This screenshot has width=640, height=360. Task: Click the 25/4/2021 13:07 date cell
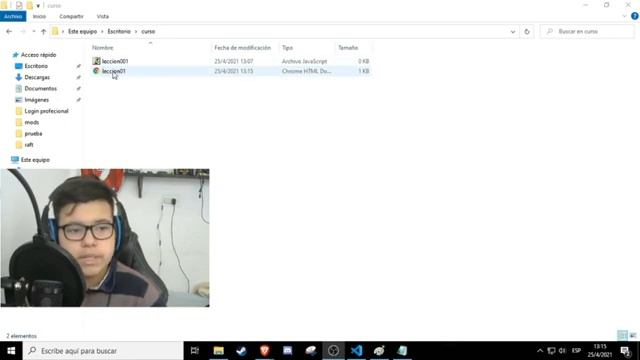point(233,61)
